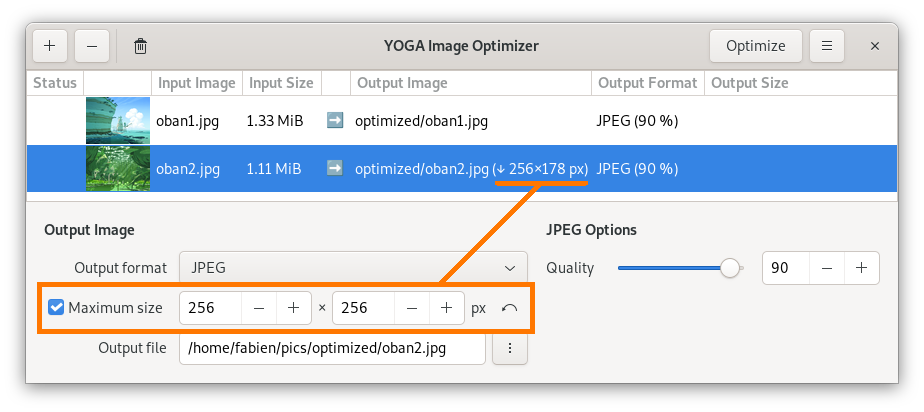Screen dimensions: 924x412
Task: Click the trash clear-all icon
Action: pos(141,46)
